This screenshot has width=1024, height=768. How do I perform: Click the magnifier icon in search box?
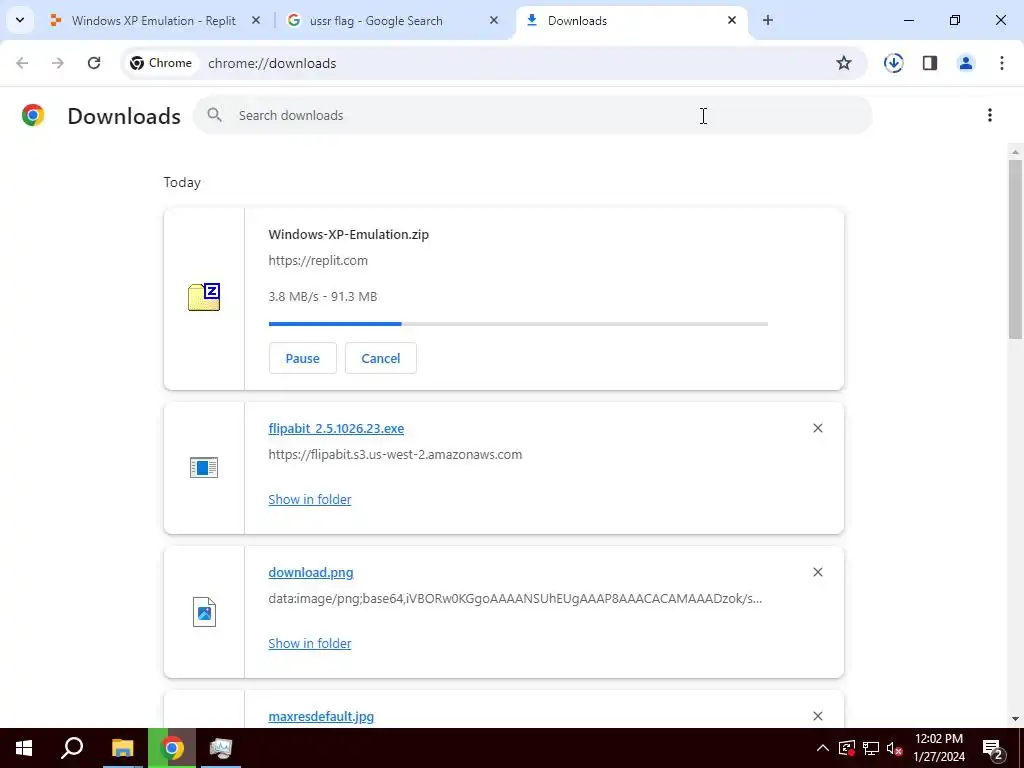click(214, 115)
